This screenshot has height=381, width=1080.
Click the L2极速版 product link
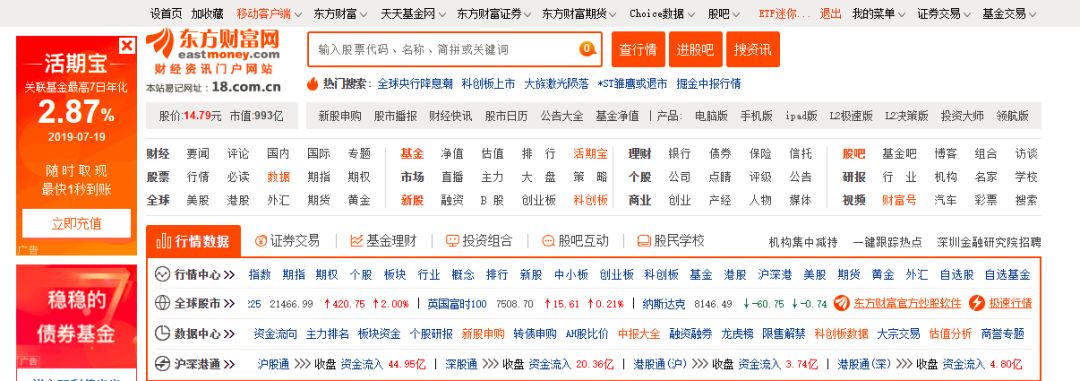click(851, 116)
